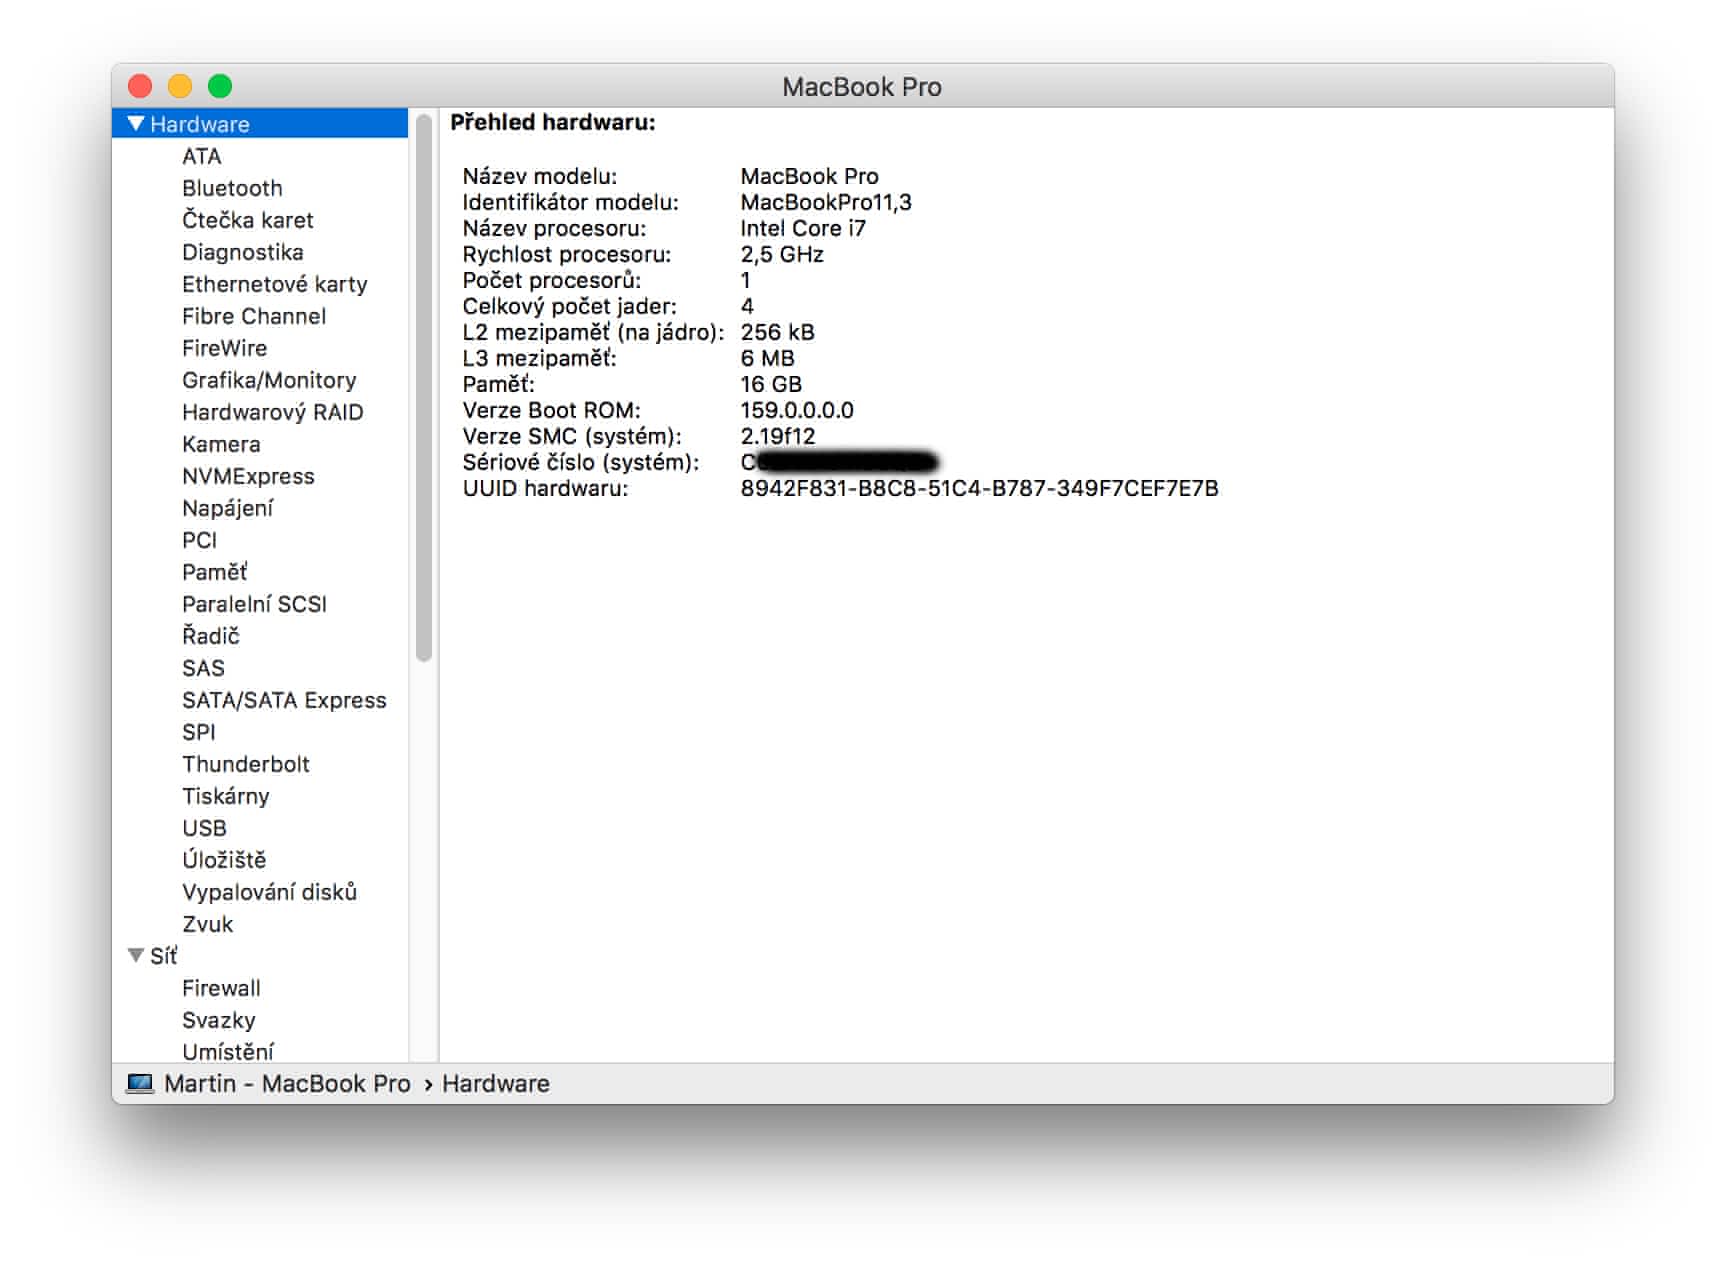Click the 6 MB L3 cache value
Screen dimensions: 1726x1264
(x=768, y=358)
